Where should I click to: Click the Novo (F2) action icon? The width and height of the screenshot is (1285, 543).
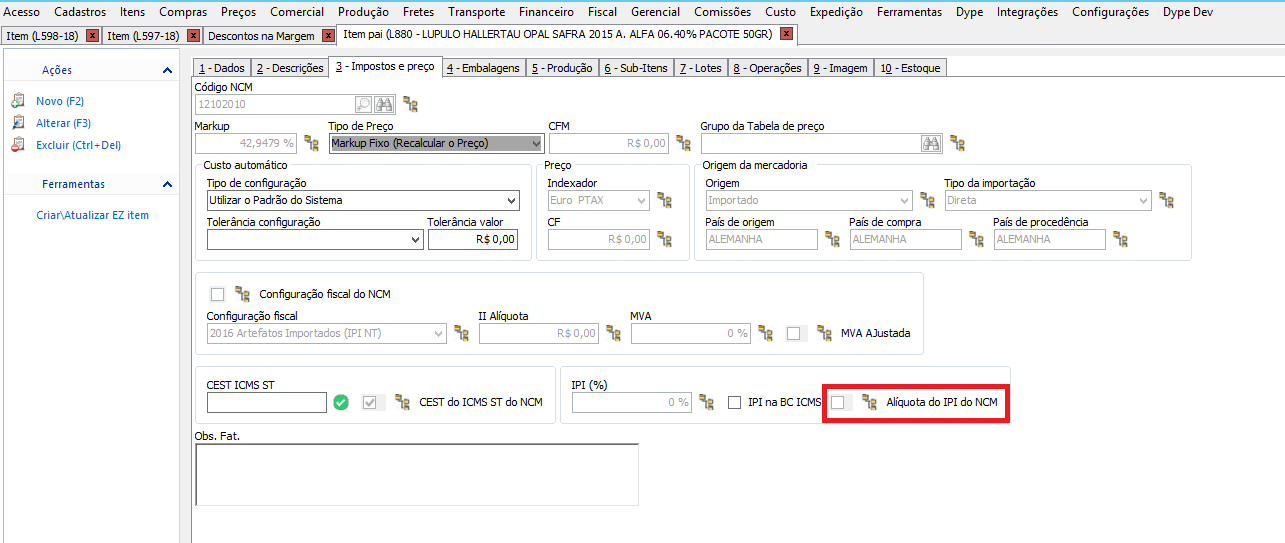pos(17,101)
